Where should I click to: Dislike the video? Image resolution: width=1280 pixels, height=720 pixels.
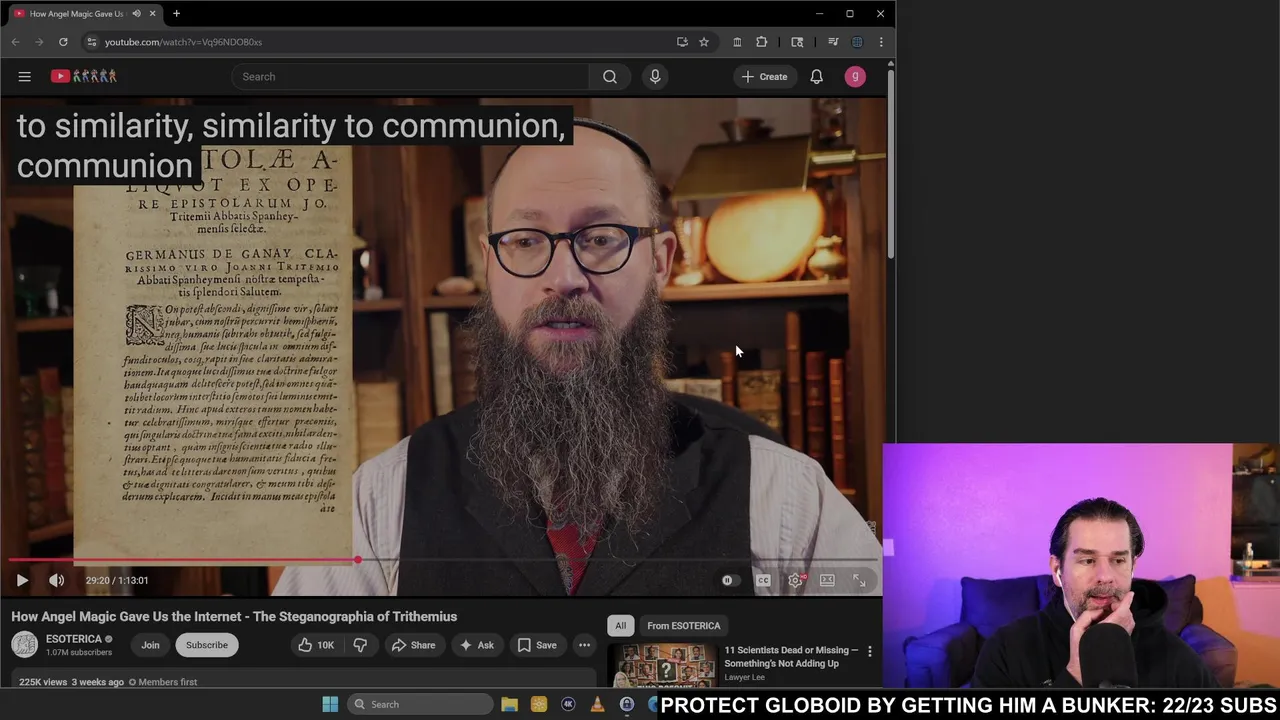point(360,645)
